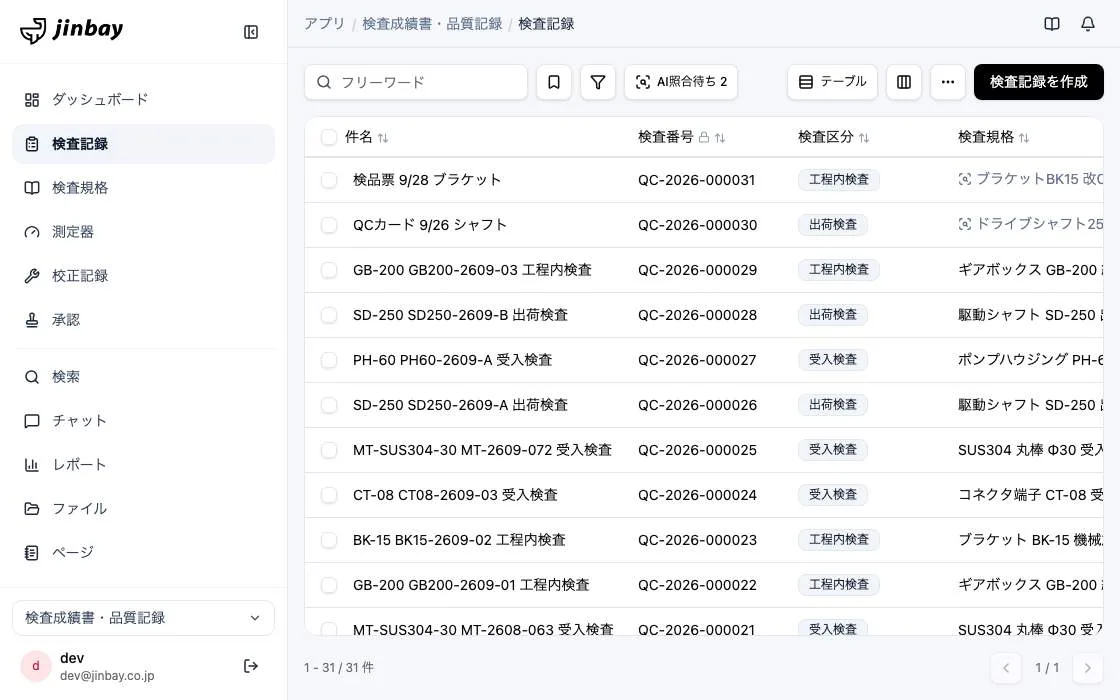
Task: Click dev@jinbay.co.jp account text
Action: pos(107,676)
